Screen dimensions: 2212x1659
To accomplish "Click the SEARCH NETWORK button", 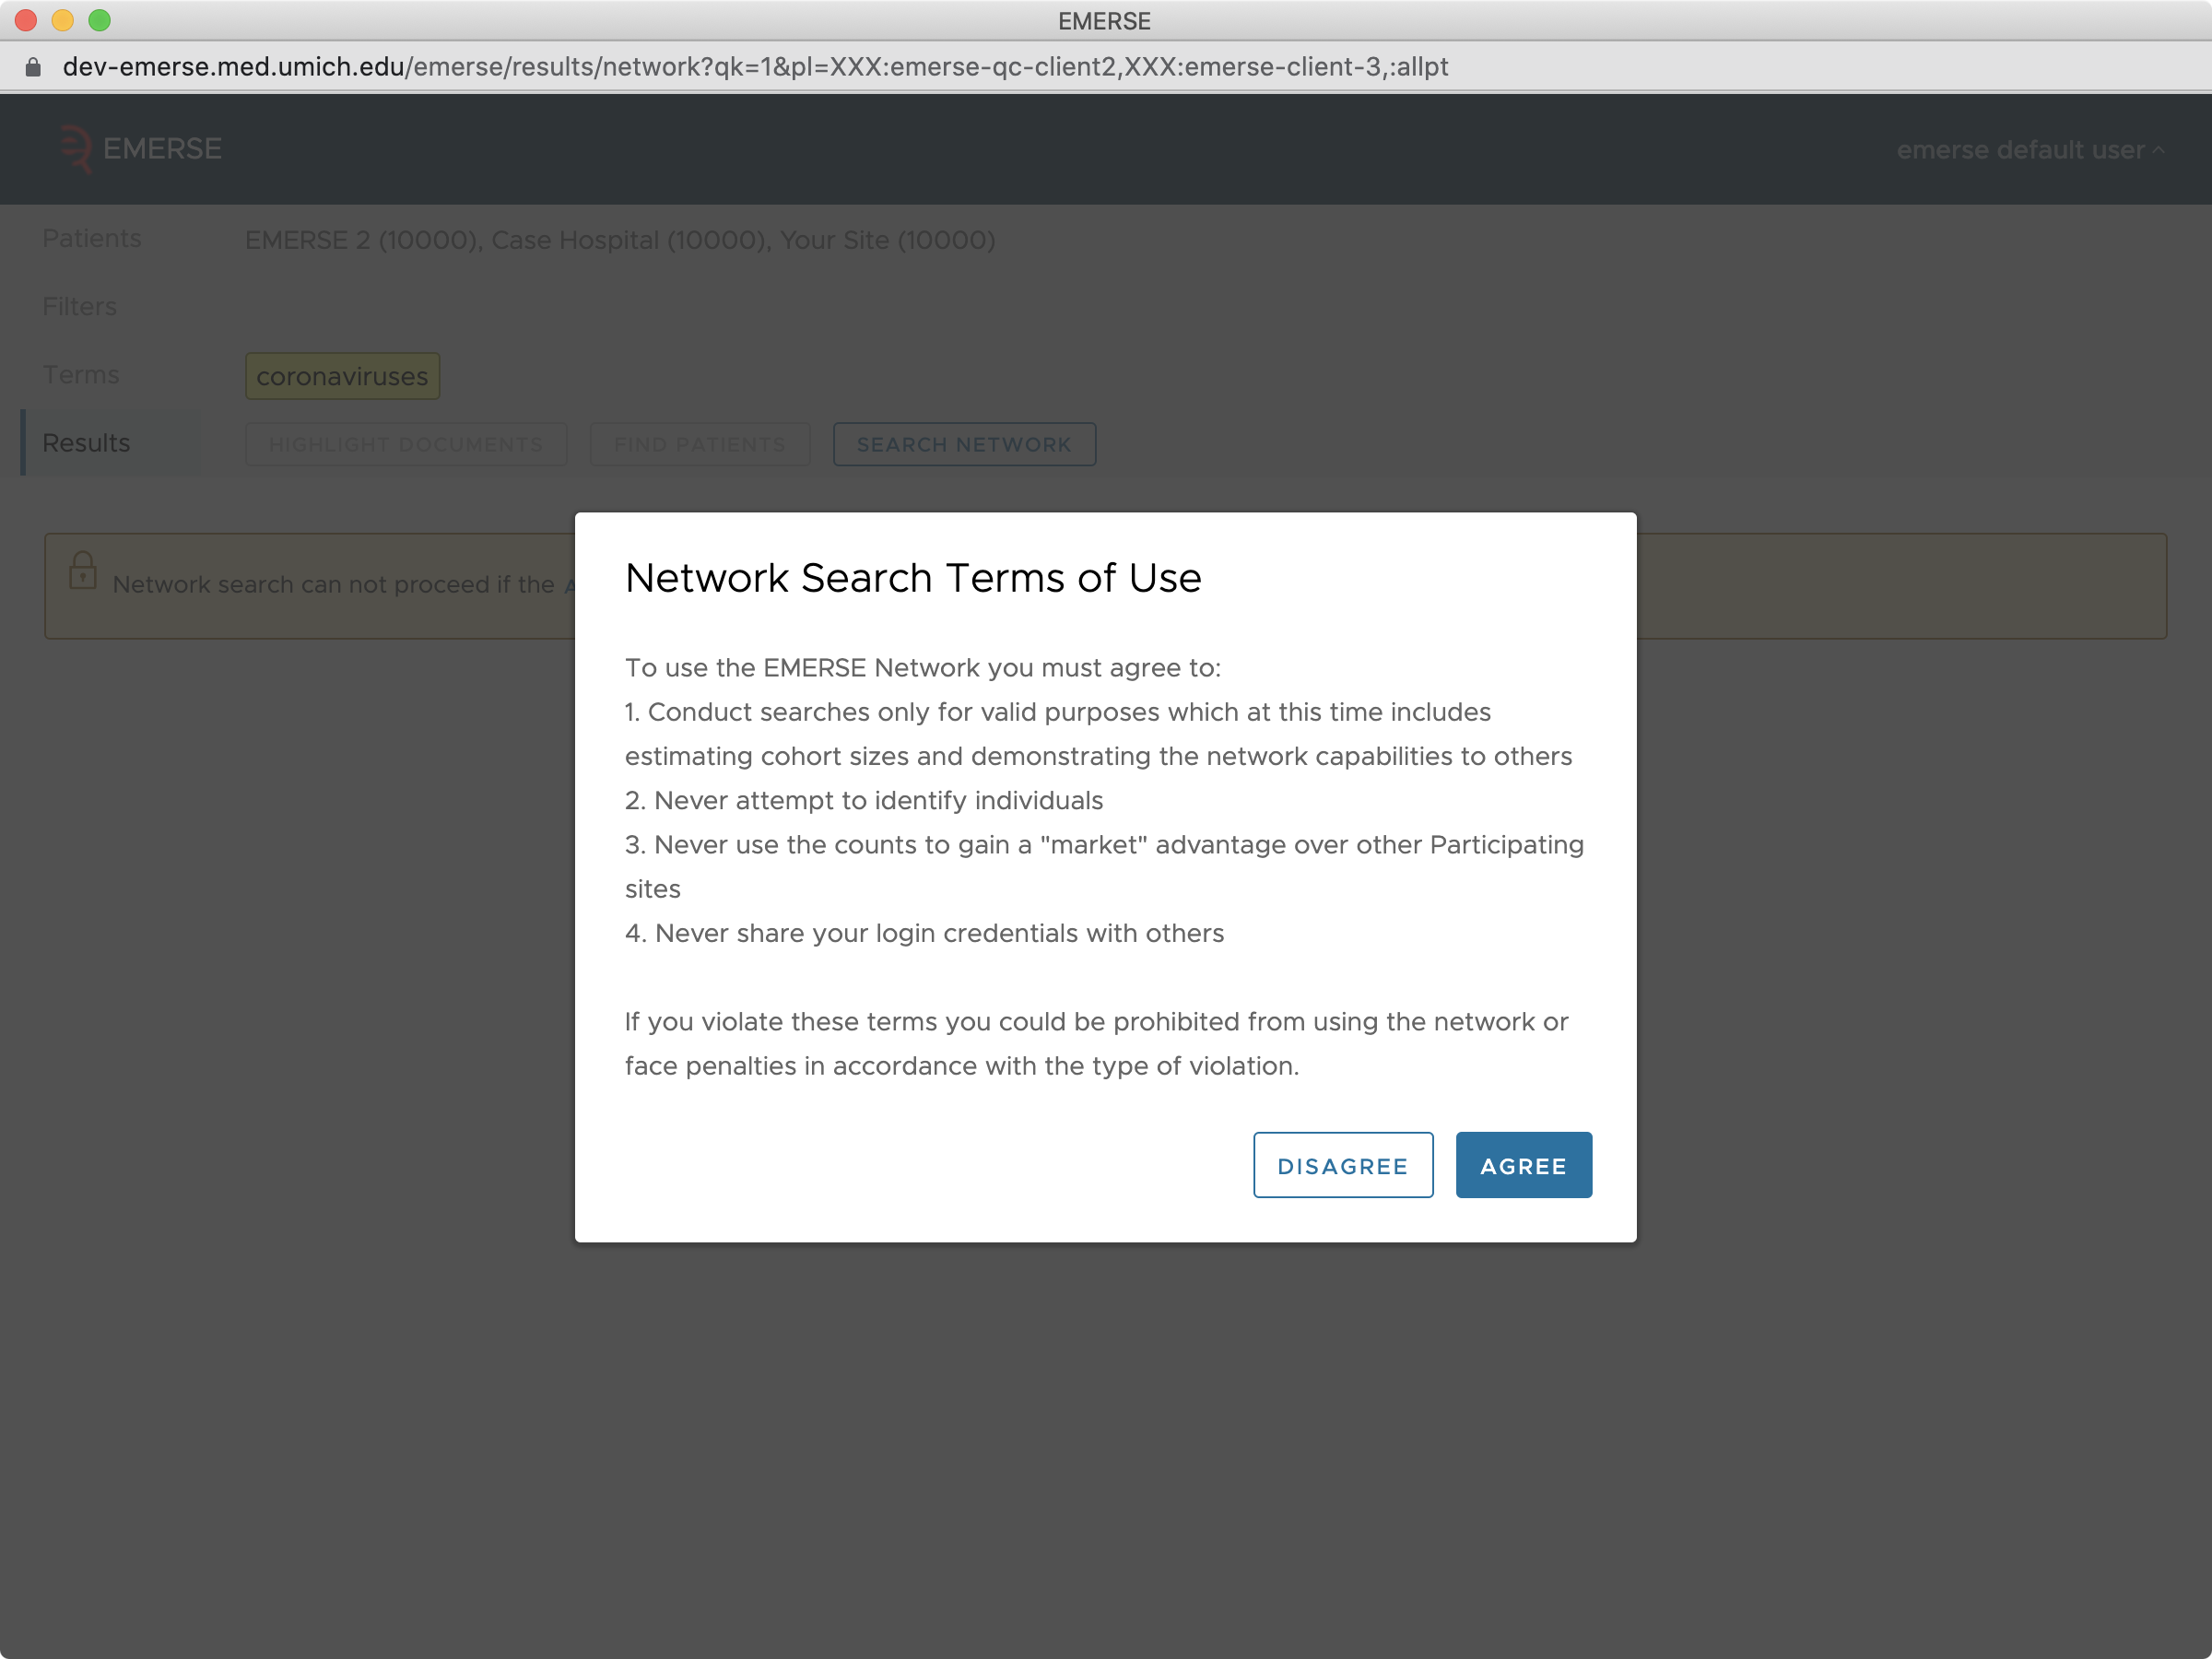I will (964, 444).
